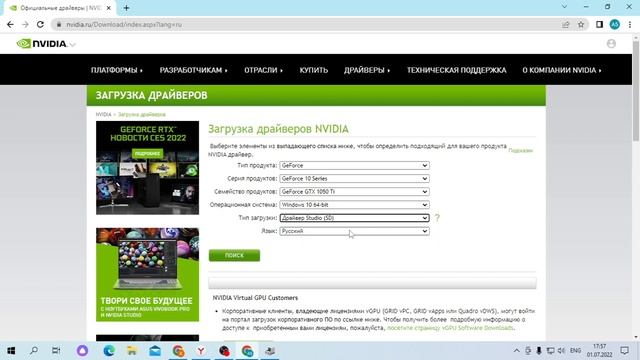Open Windows taskbar search
Screen dimensions: 640x360
coord(34,351)
